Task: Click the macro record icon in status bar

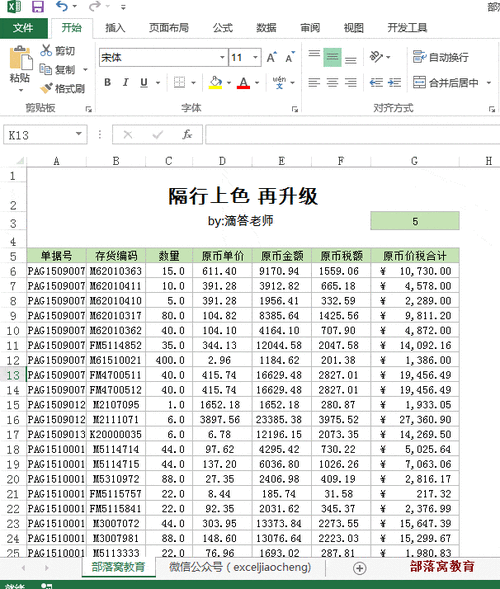Action: click(46, 586)
